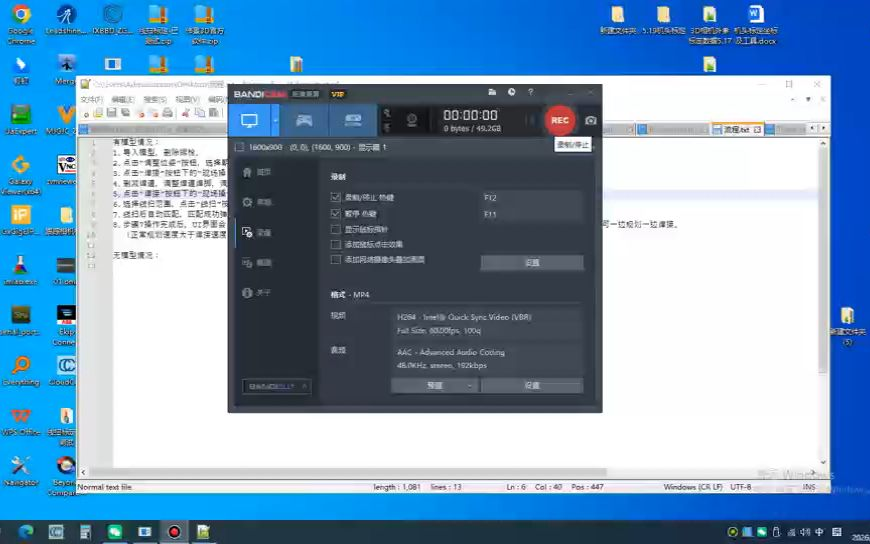Switch to HDMI device recording mode

[353, 120]
